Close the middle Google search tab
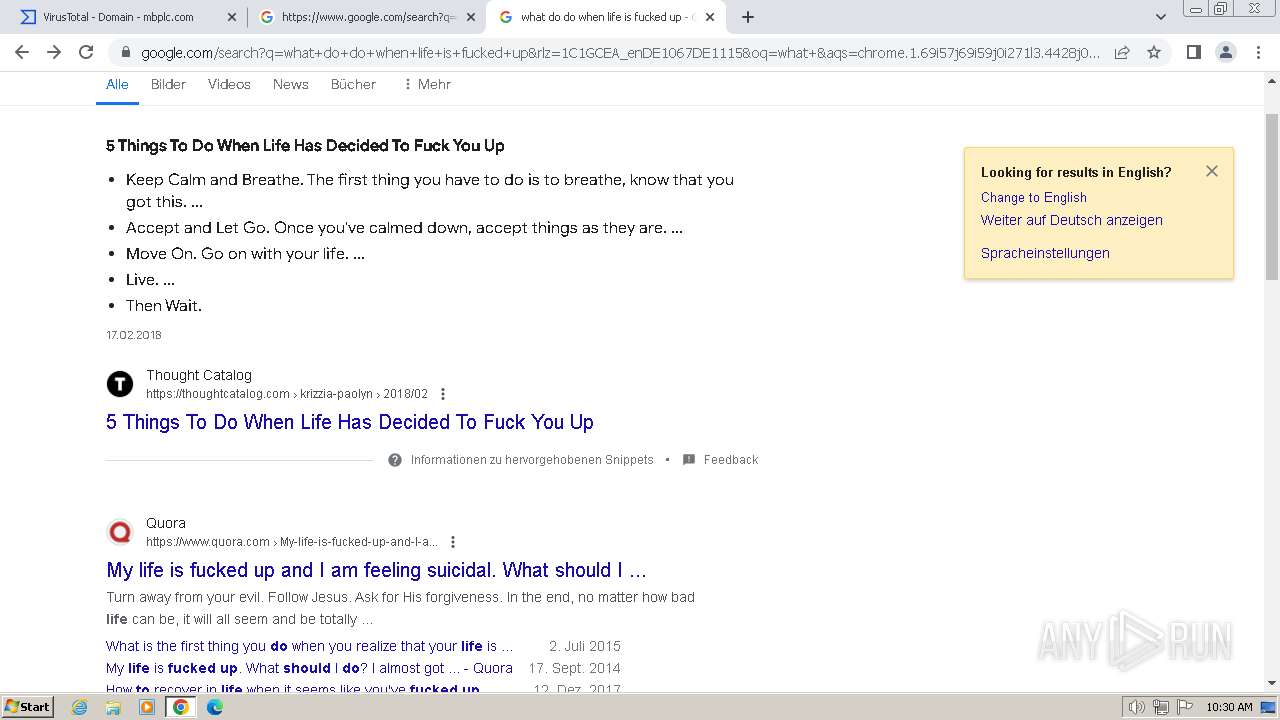Viewport: 1280px width, 720px height. click(x=471, y=17)
